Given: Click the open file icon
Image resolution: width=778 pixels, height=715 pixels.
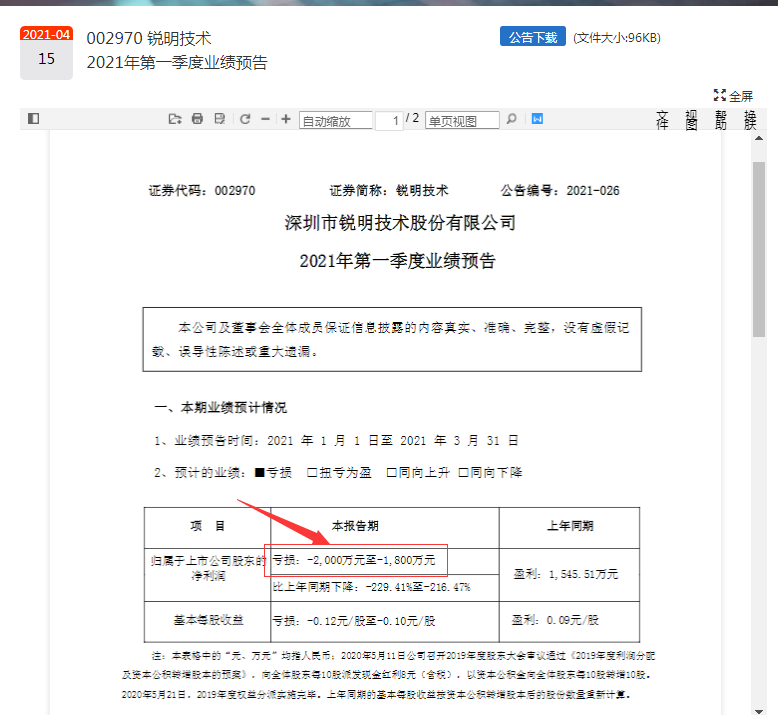Looking at the screenshot, I should click(x=175, y=119).
